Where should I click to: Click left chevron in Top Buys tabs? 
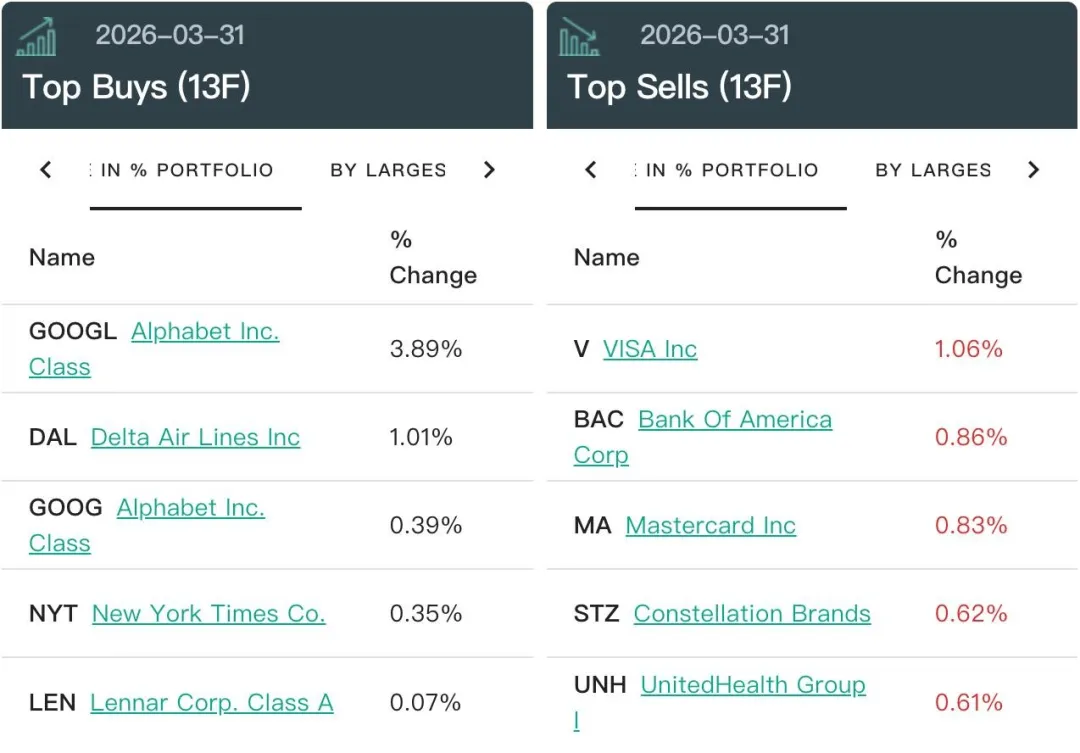click(46, 170)
